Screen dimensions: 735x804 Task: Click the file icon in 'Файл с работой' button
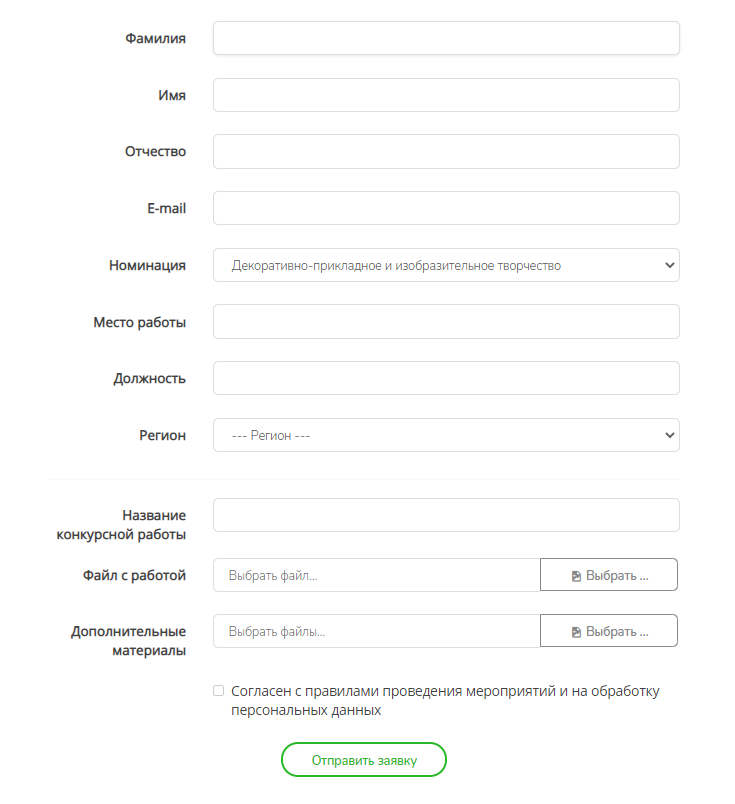point(576,576)
